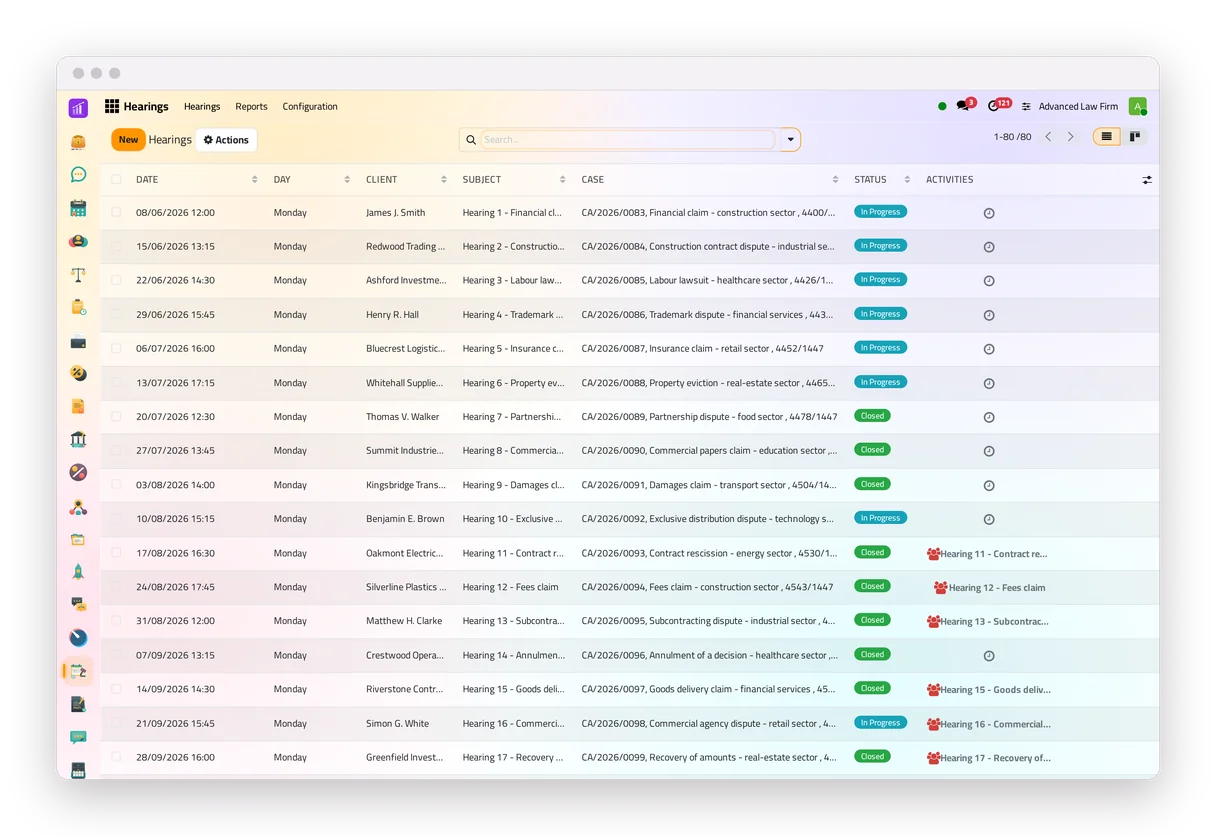Open the Hearings menu beside Reports
The height and width of the screenshot is (836, 1216).
click(202, 107)
